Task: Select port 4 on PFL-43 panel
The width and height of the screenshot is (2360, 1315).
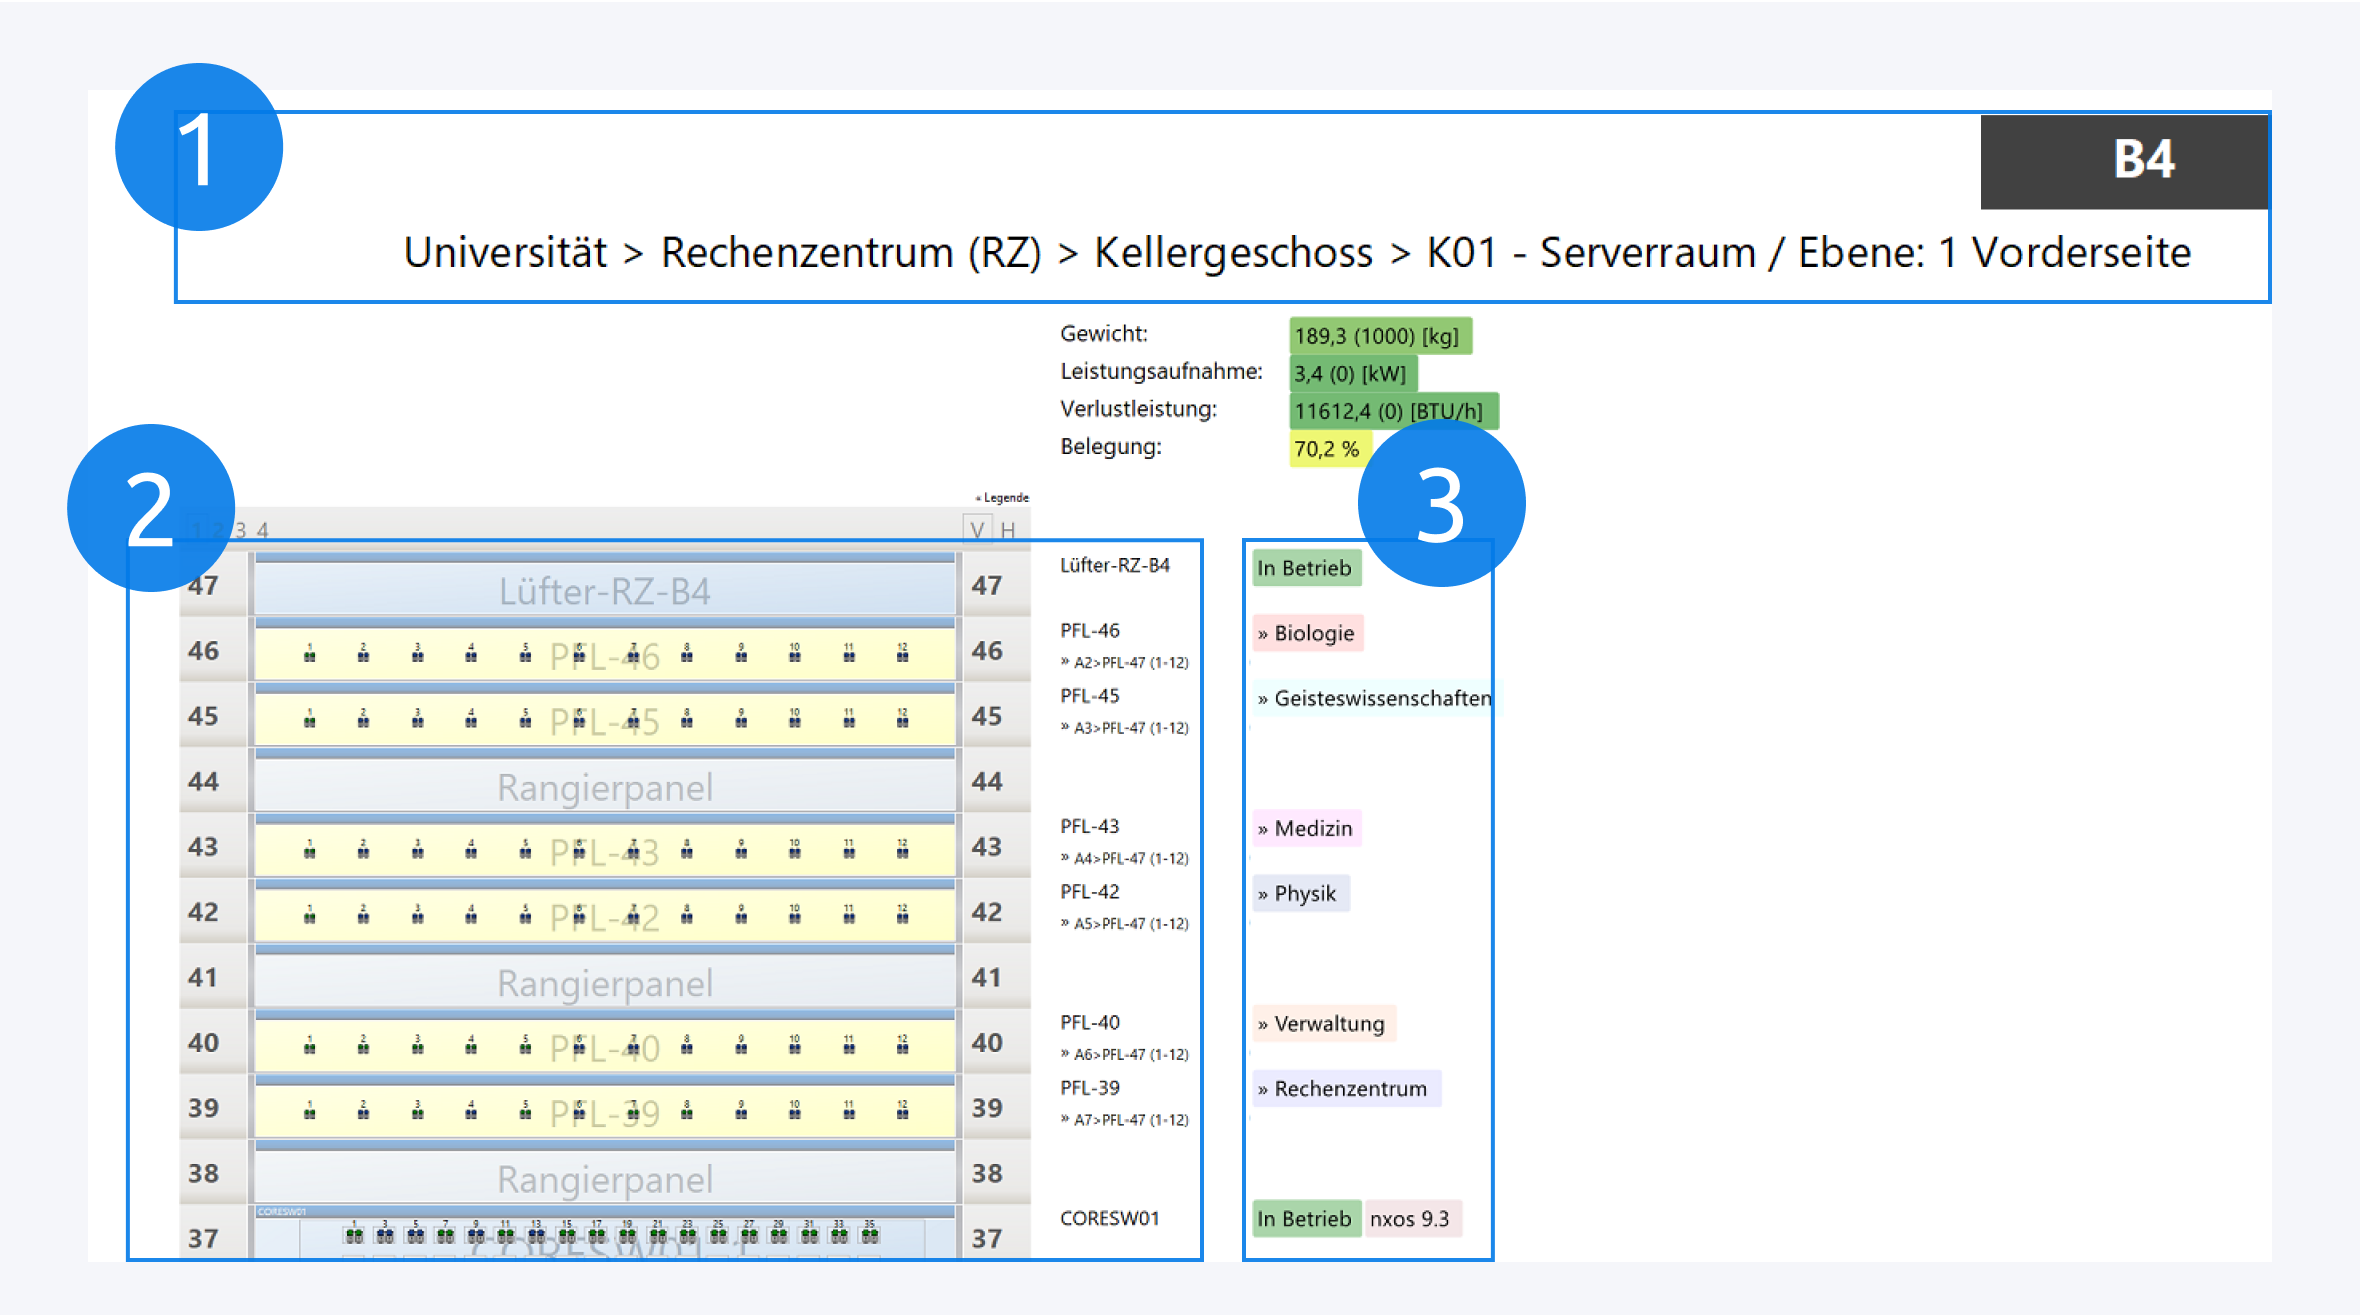Action: click(x=471, y=851)
